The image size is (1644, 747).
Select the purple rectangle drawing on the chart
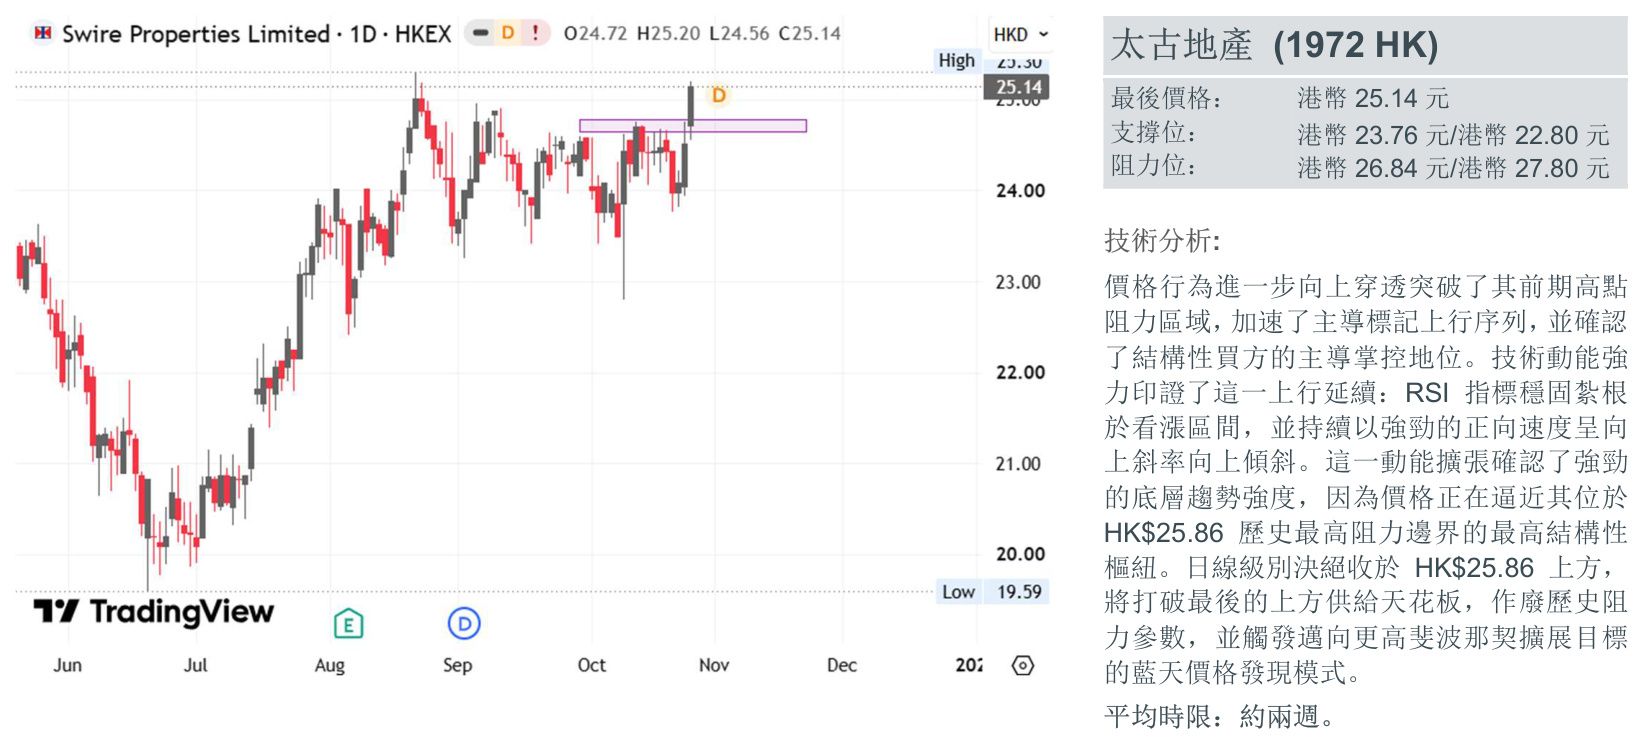coord(693,126)
